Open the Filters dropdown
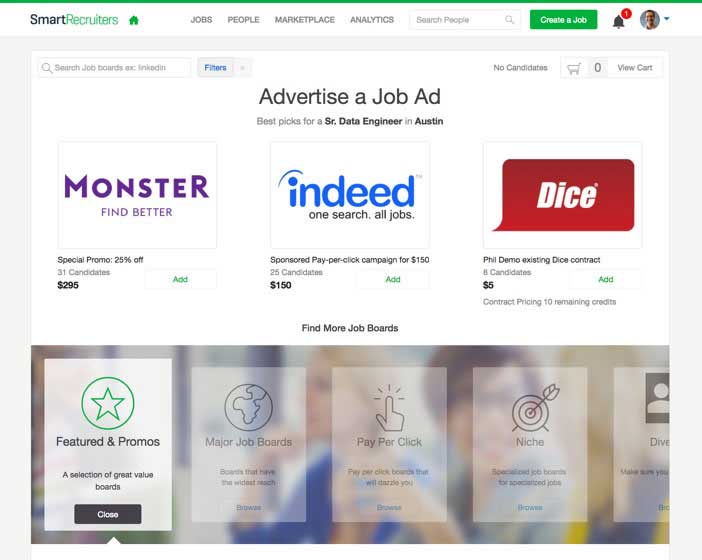 tap(215, 68)
